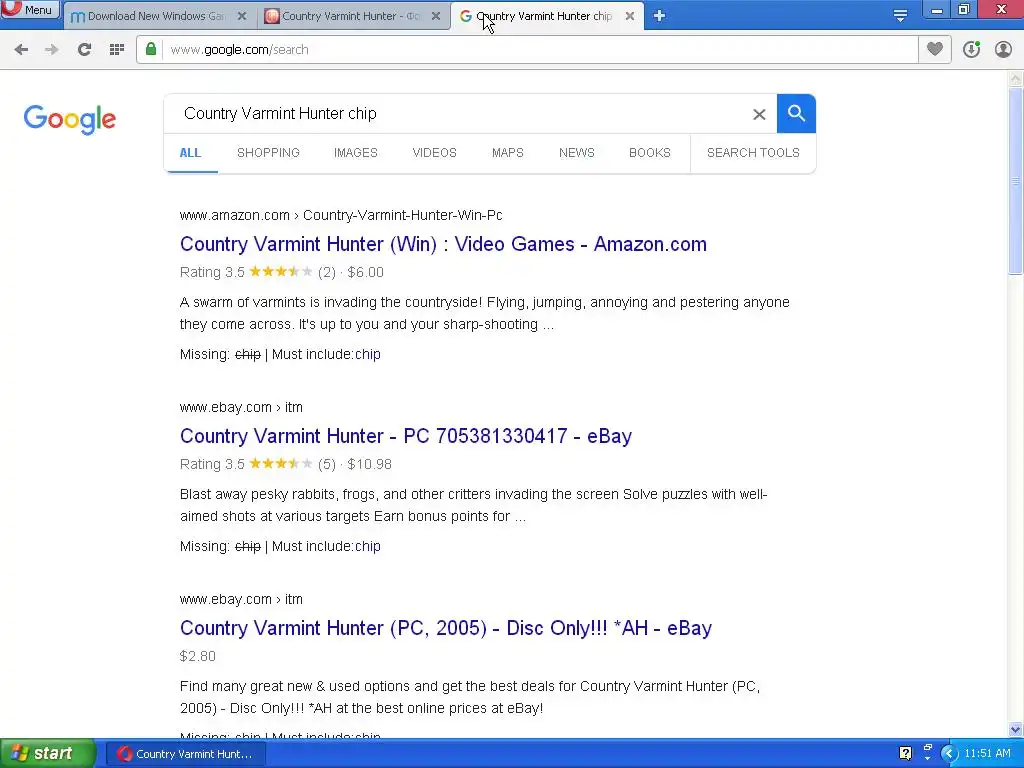The image size is (1024, 768).
Task: Select the ALL results tab
Action: pos(190,153)
